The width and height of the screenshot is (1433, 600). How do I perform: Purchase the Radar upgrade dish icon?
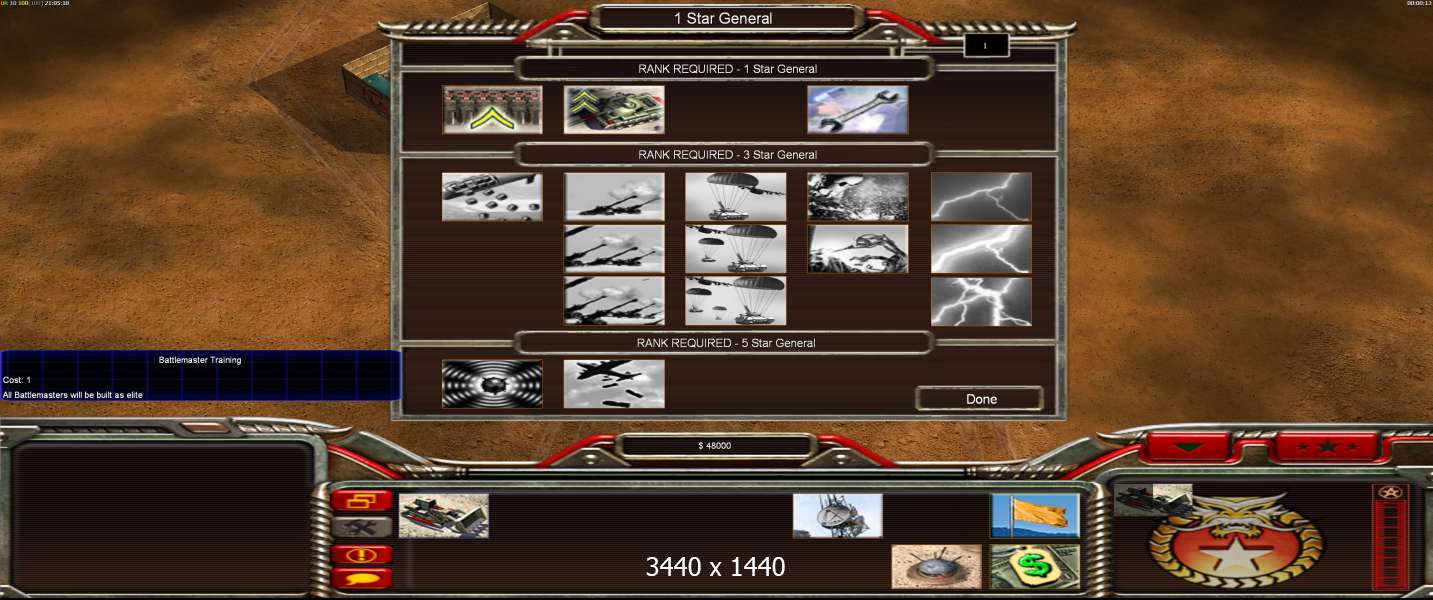coord(838,515)
